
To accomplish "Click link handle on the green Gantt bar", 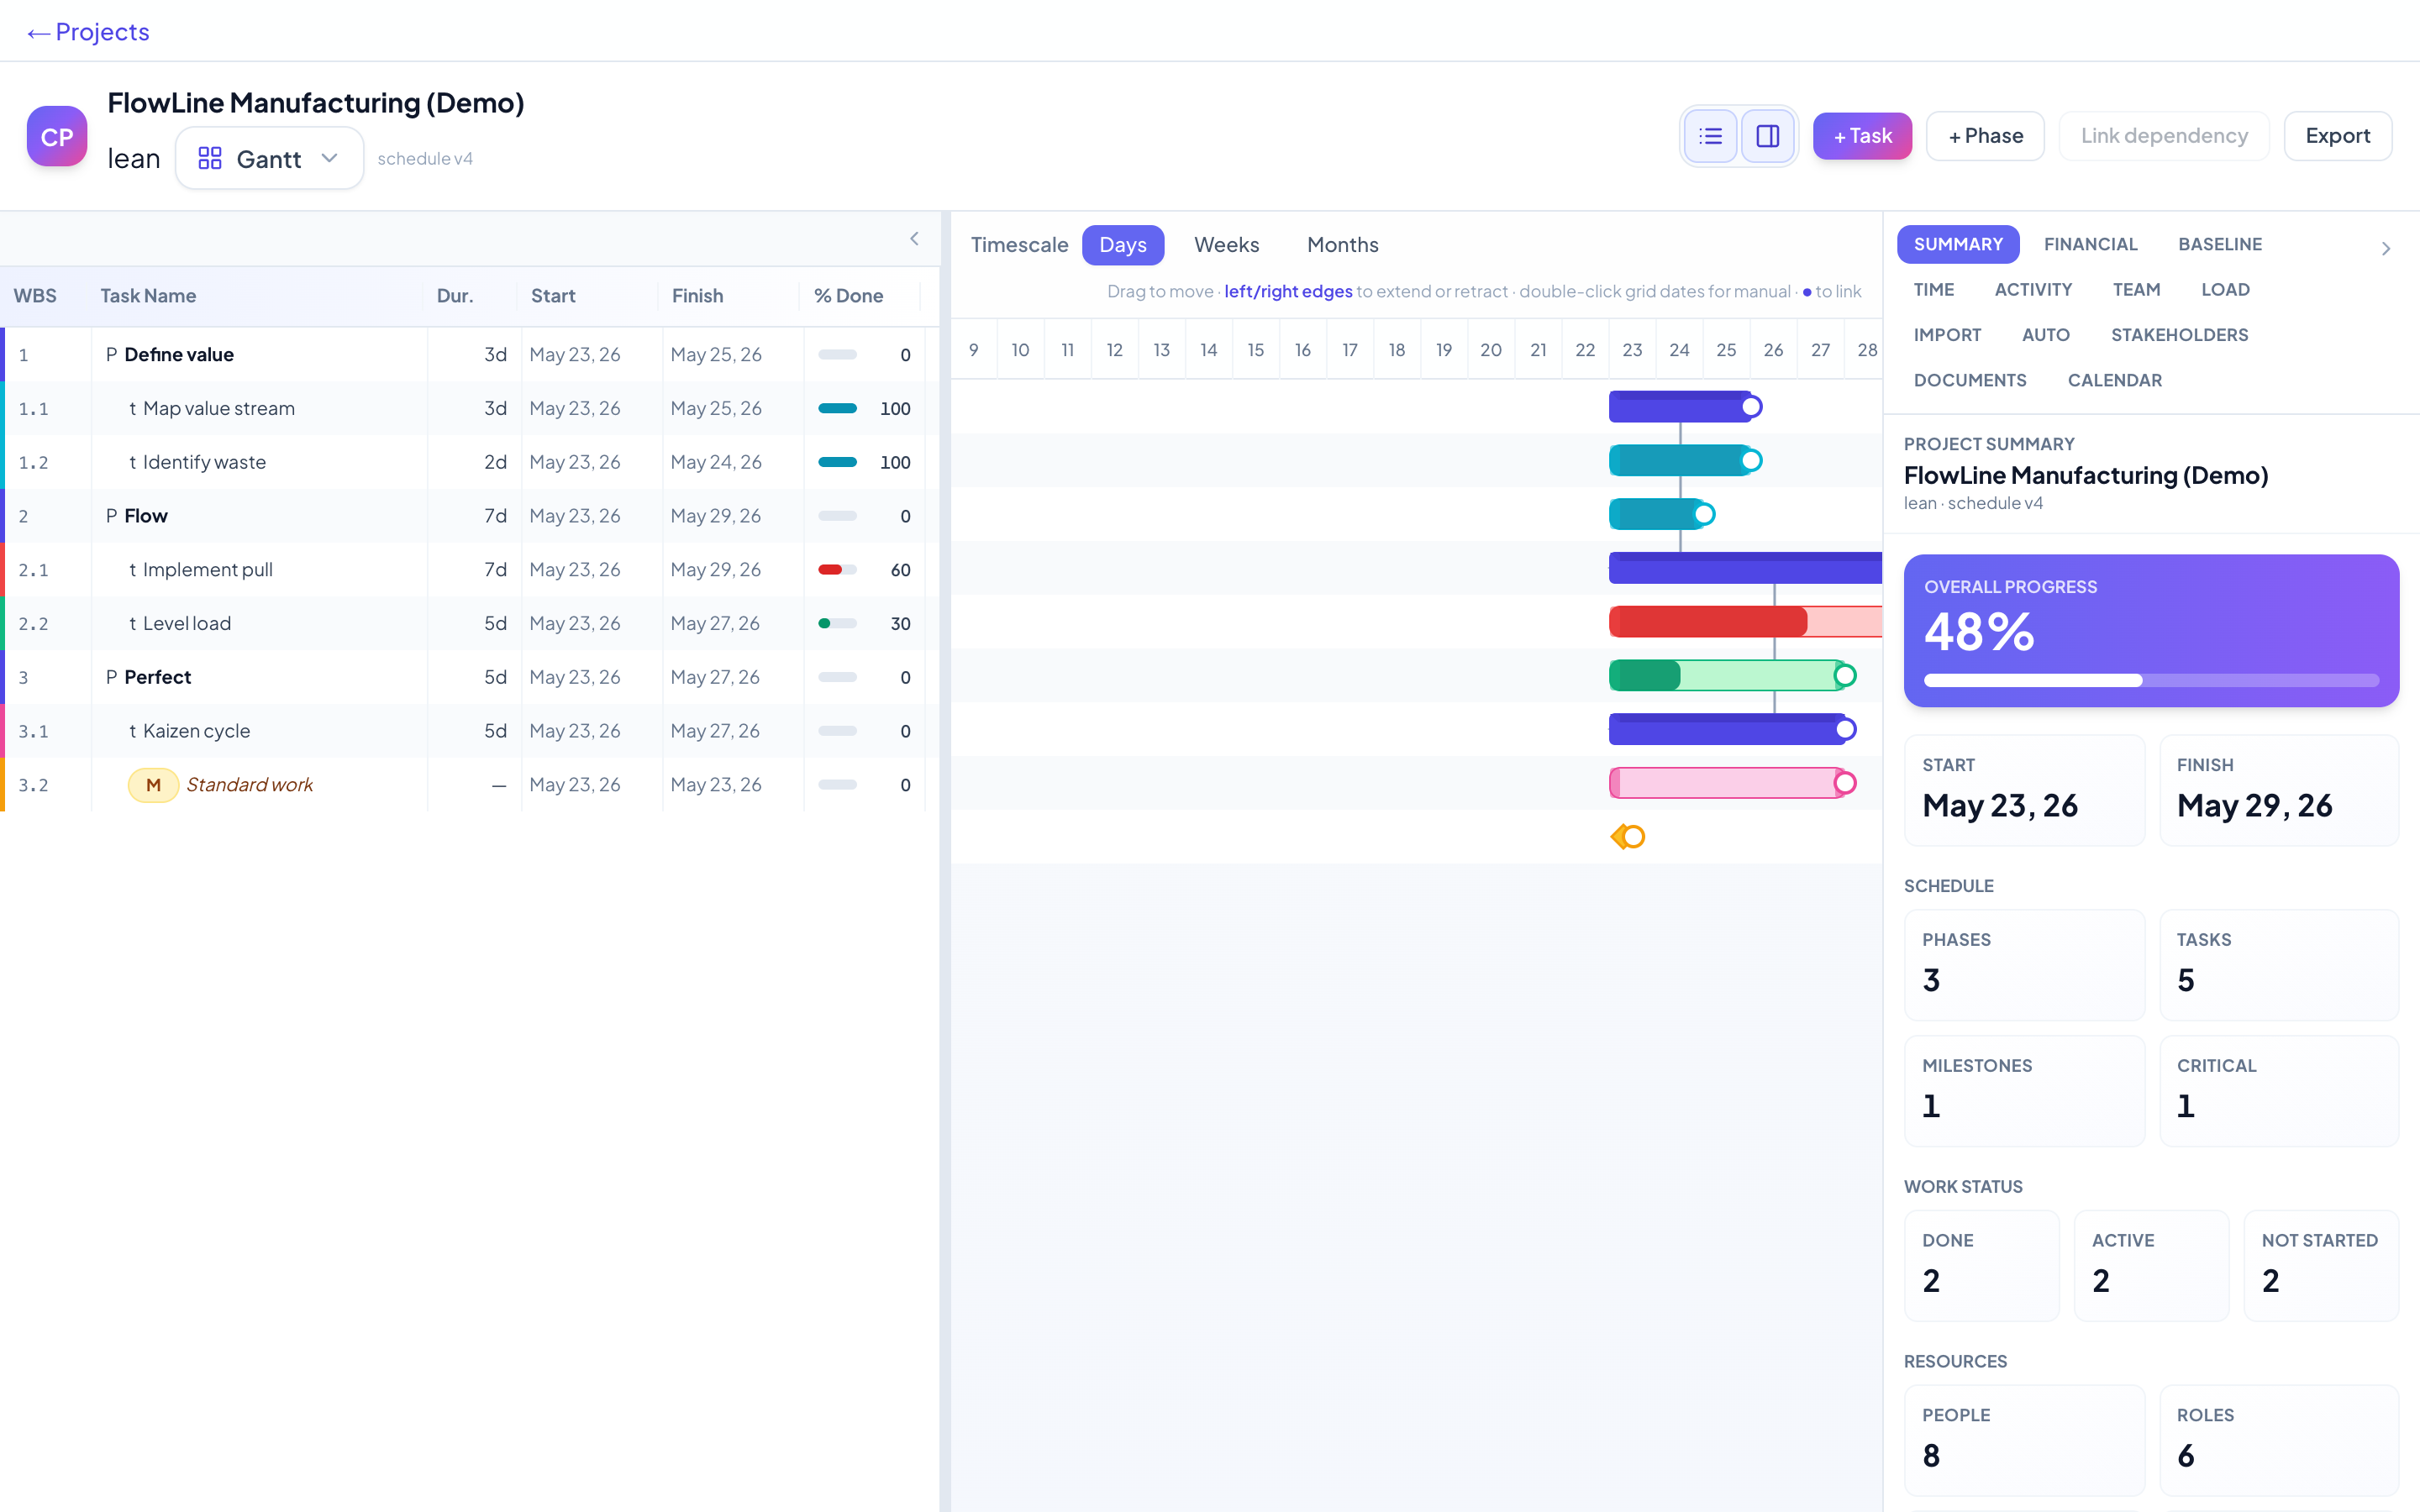I will point(1845,676).
